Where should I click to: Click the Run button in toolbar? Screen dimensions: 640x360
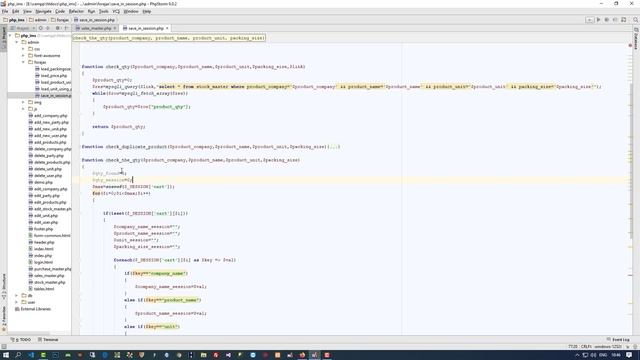pyautogui.click(x=598, y=20)
